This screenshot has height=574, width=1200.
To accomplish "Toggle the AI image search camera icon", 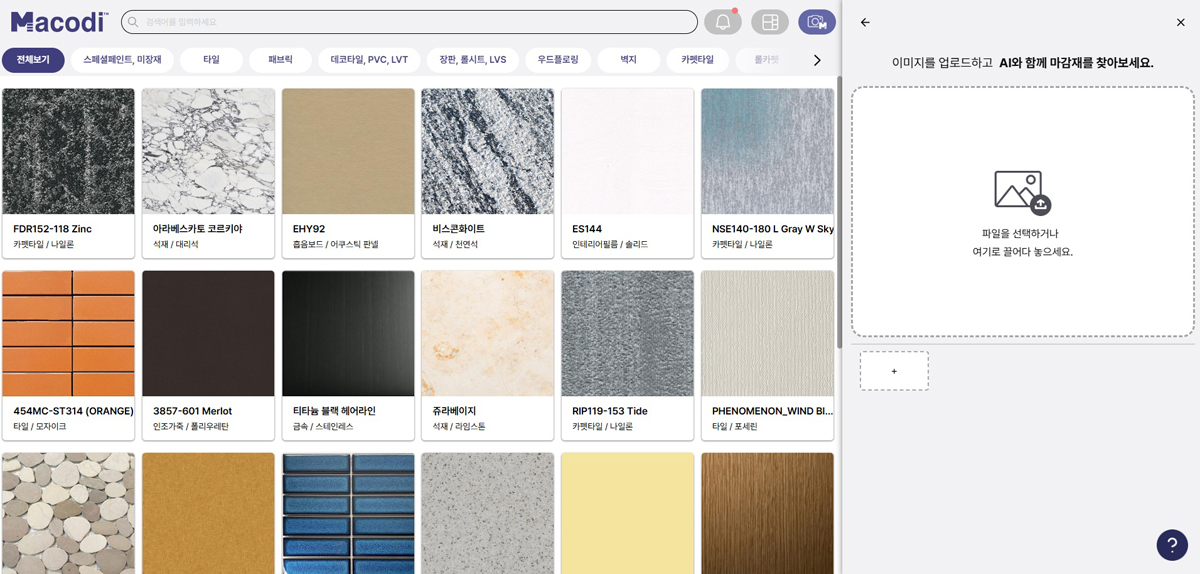I will pyautogui.click(x=817, y=22).
